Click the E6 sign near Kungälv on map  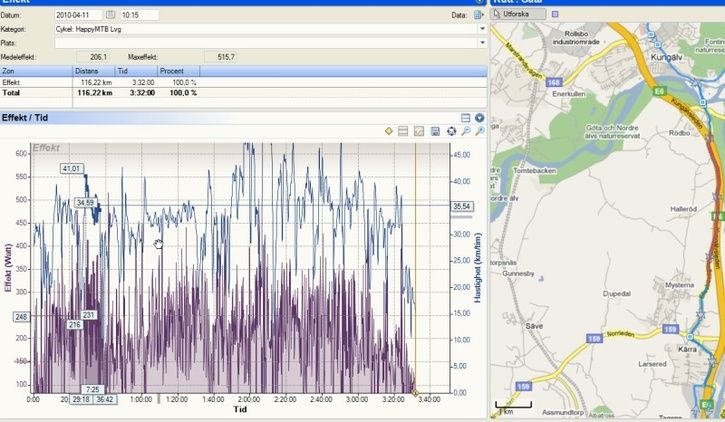click(x=659, y=91)
